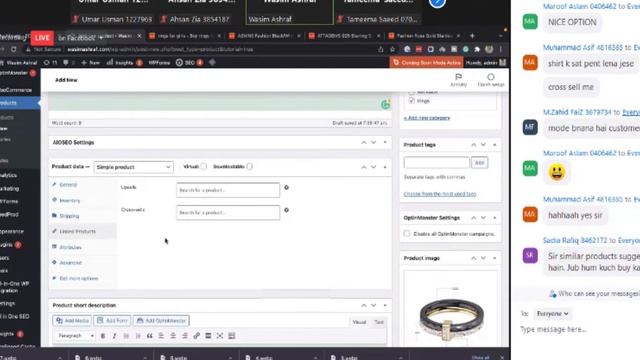The height and width of the screenshot is (360, 640).
Task: Toggle fullscreen distraction-free editor mode
Action: tap(220, 336)
